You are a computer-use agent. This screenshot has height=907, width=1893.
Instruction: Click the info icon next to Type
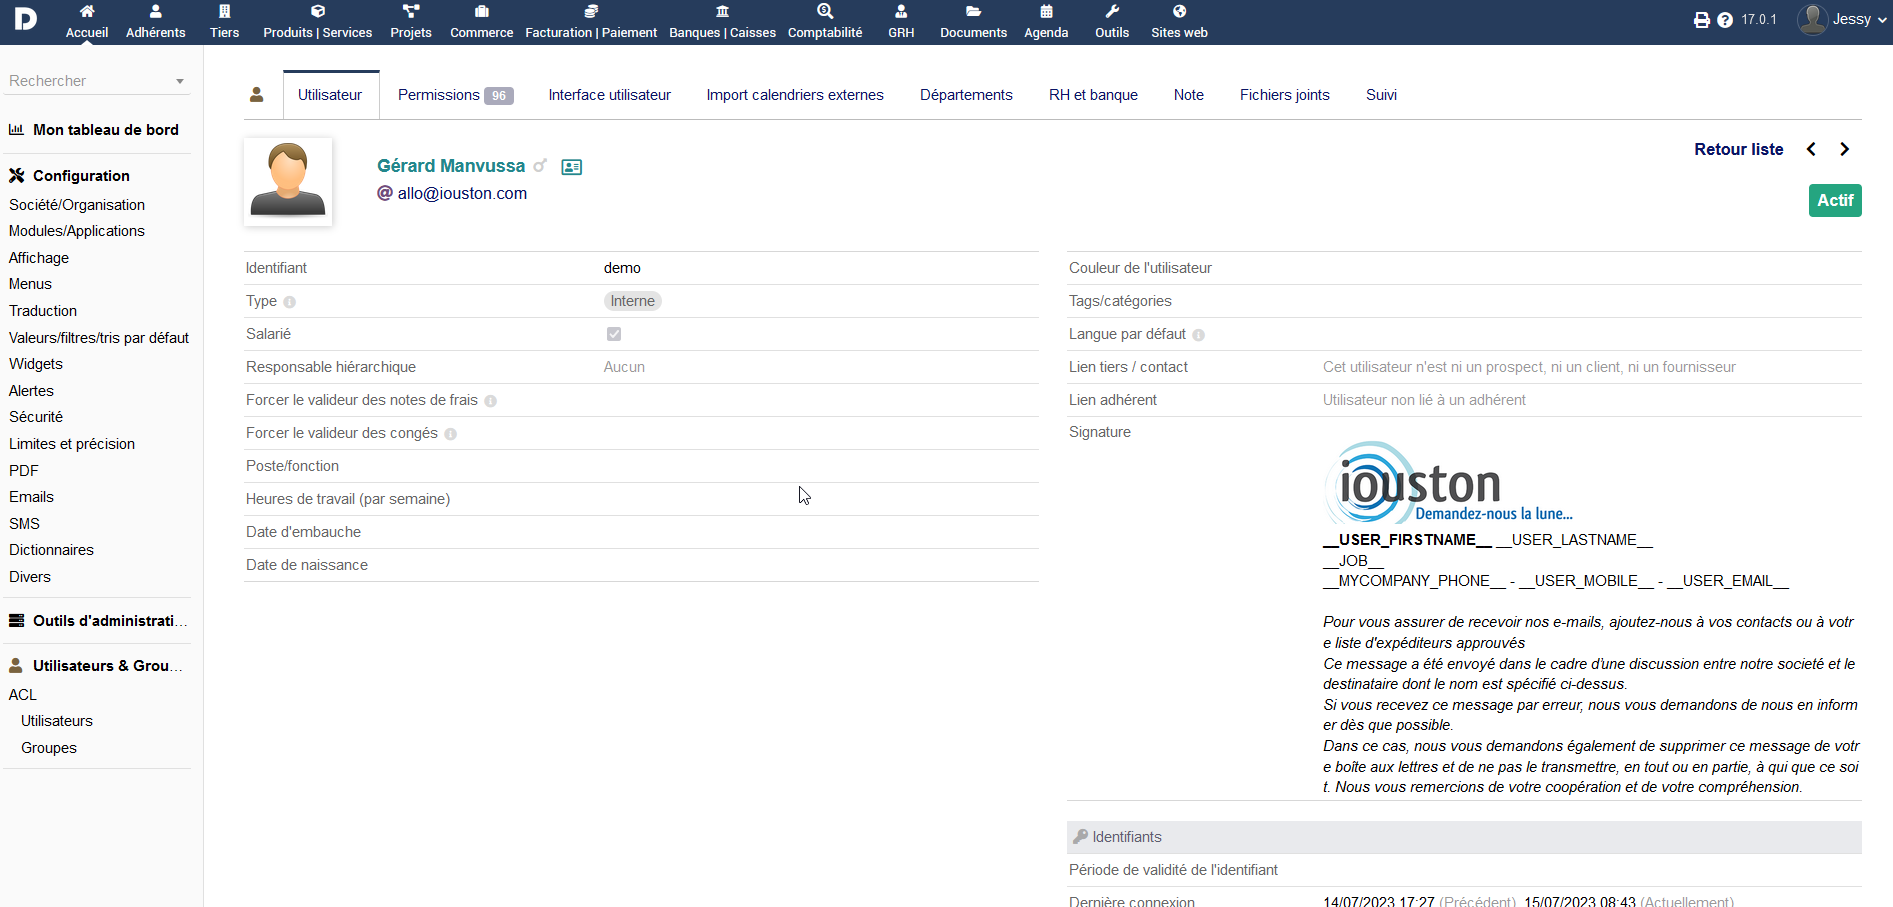tap(289, 302)
